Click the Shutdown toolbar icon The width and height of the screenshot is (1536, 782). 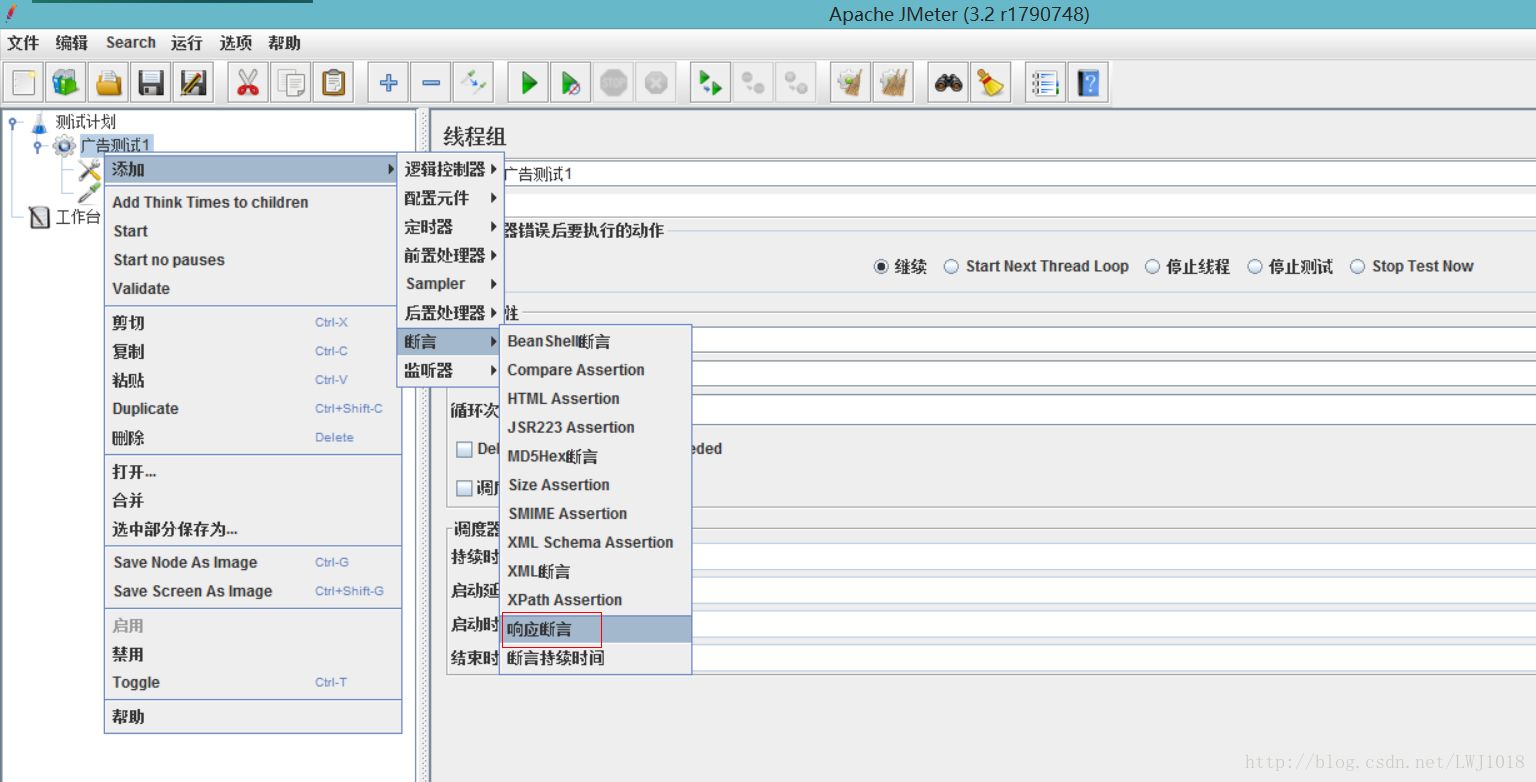[655, 82]
